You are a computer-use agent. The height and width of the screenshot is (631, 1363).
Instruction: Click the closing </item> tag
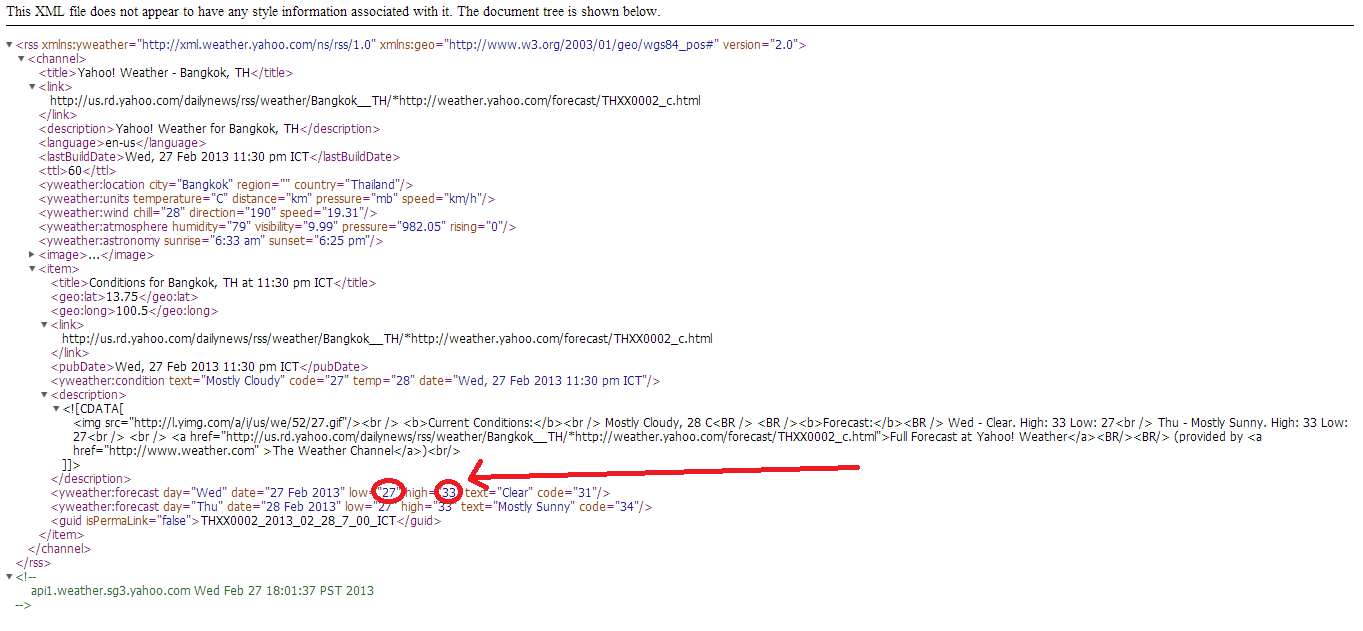63,535
